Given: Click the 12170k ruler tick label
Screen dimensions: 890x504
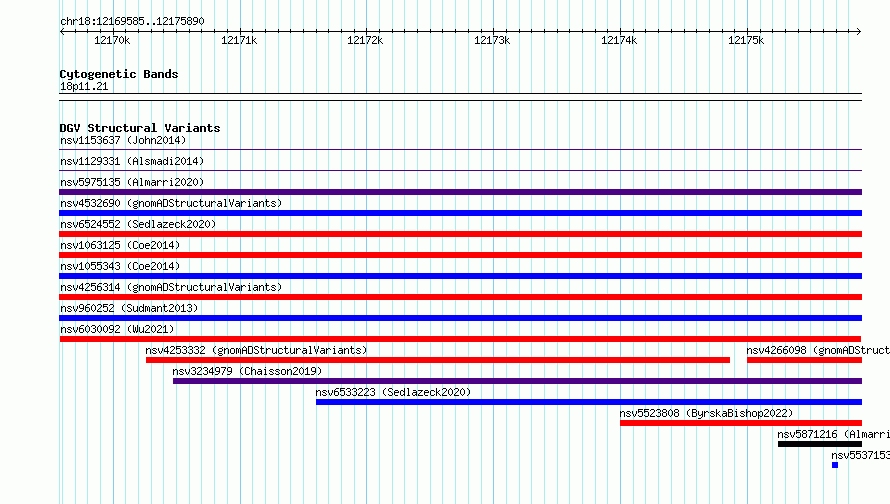Looking at the screenshot, I should coord(112,40).
